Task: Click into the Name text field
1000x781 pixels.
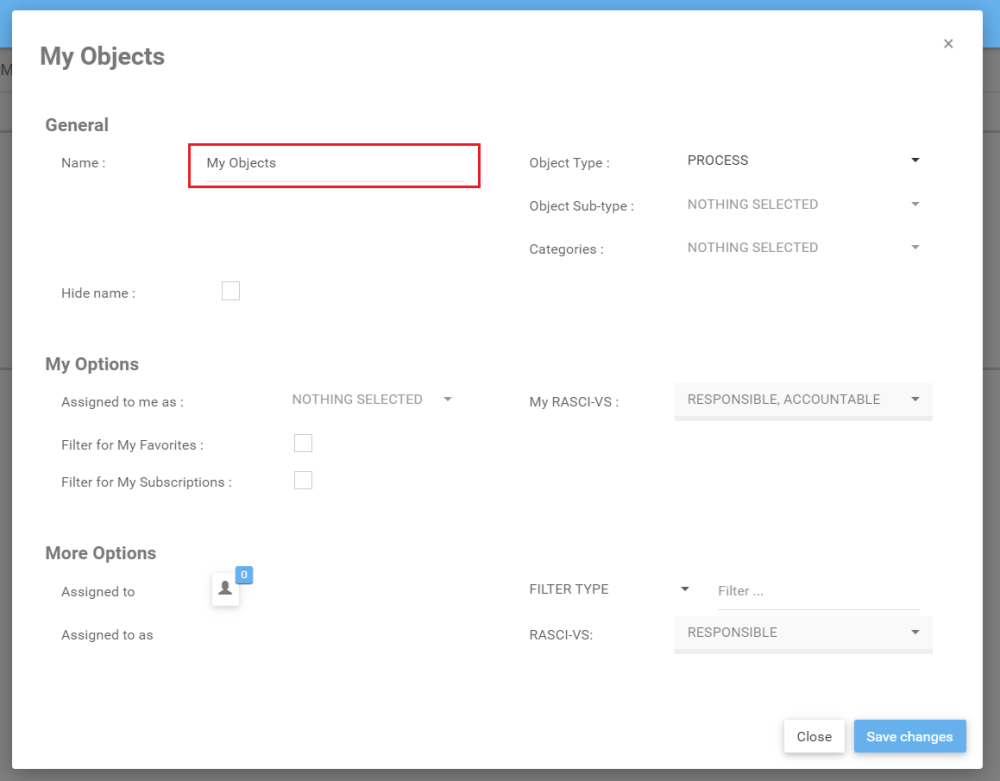Action: click(334, 164)
